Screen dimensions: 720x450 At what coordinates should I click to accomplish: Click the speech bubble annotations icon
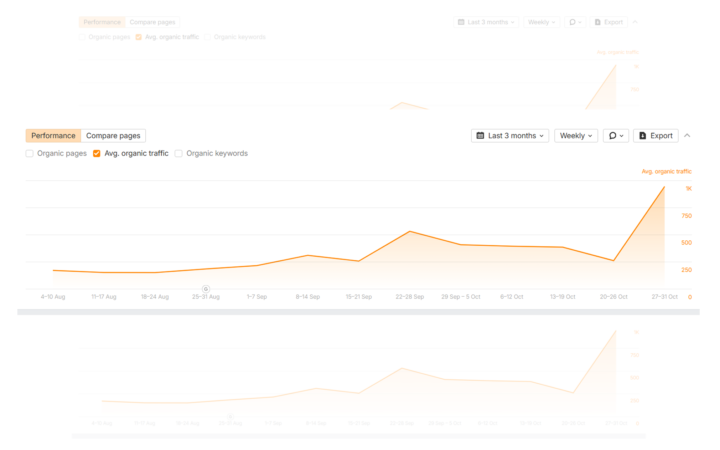click(x=613, y=135)
